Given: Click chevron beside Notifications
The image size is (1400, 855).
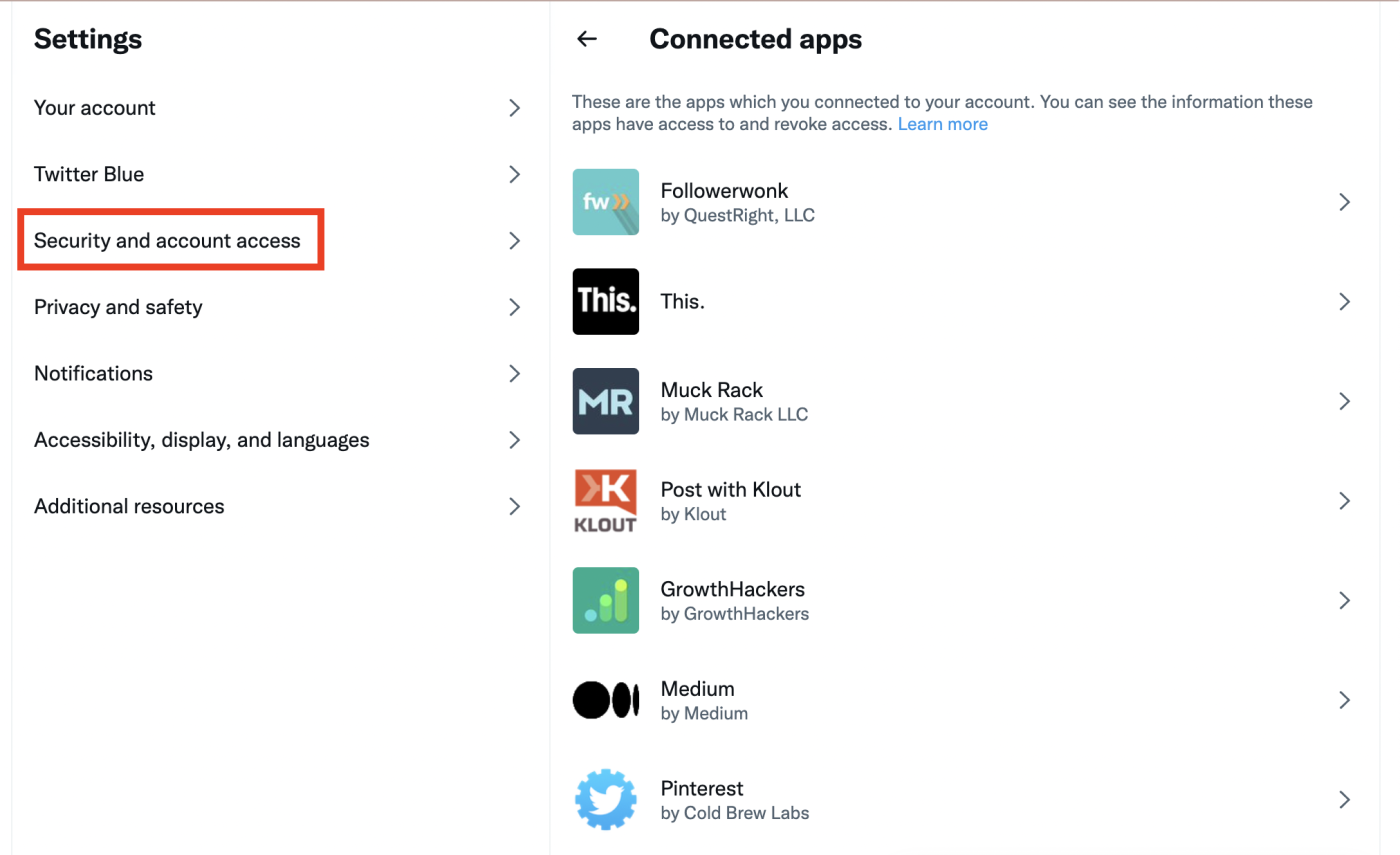Looking at the screenshot, I should [x=515, y=373].
